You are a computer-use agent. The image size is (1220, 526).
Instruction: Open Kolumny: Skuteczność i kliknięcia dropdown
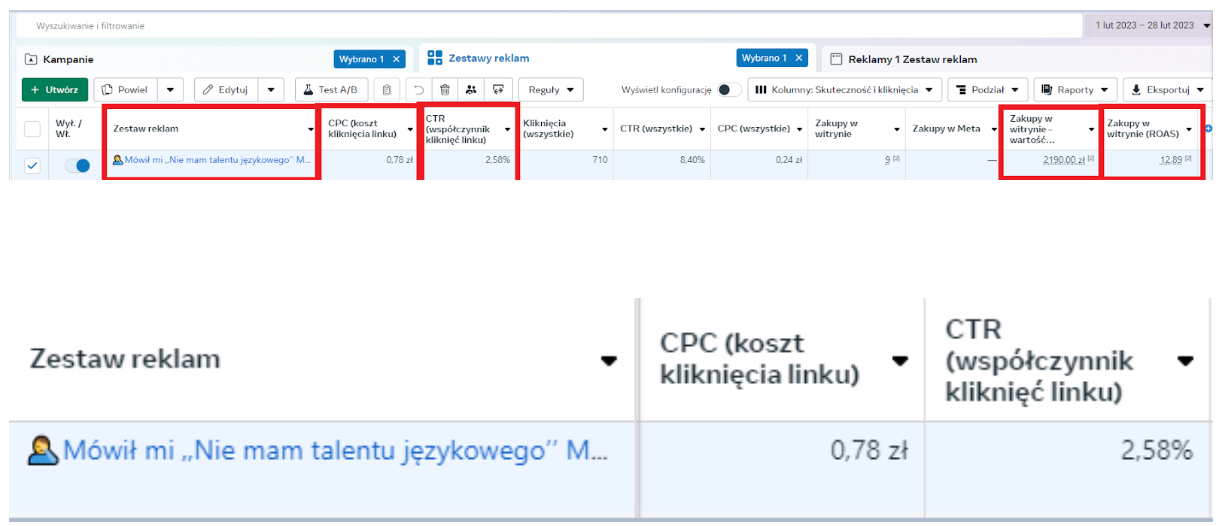click(x=845, y=89)
